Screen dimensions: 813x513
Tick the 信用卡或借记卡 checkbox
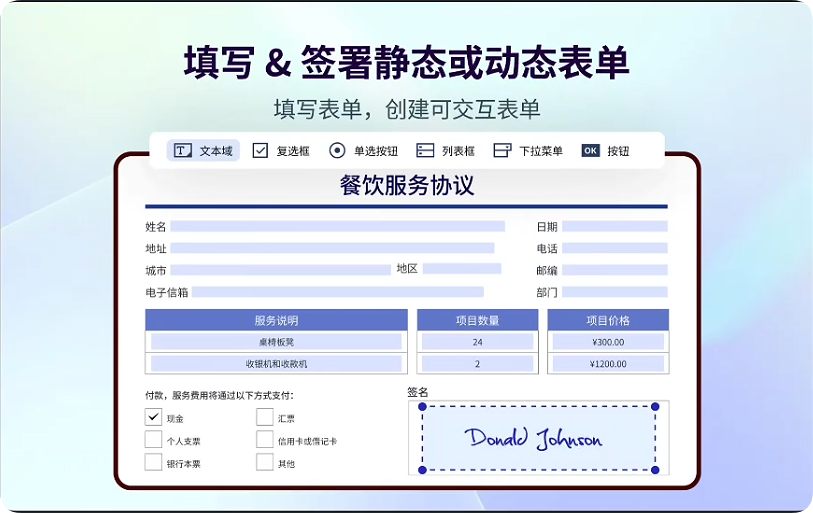(x=264, y=440)
